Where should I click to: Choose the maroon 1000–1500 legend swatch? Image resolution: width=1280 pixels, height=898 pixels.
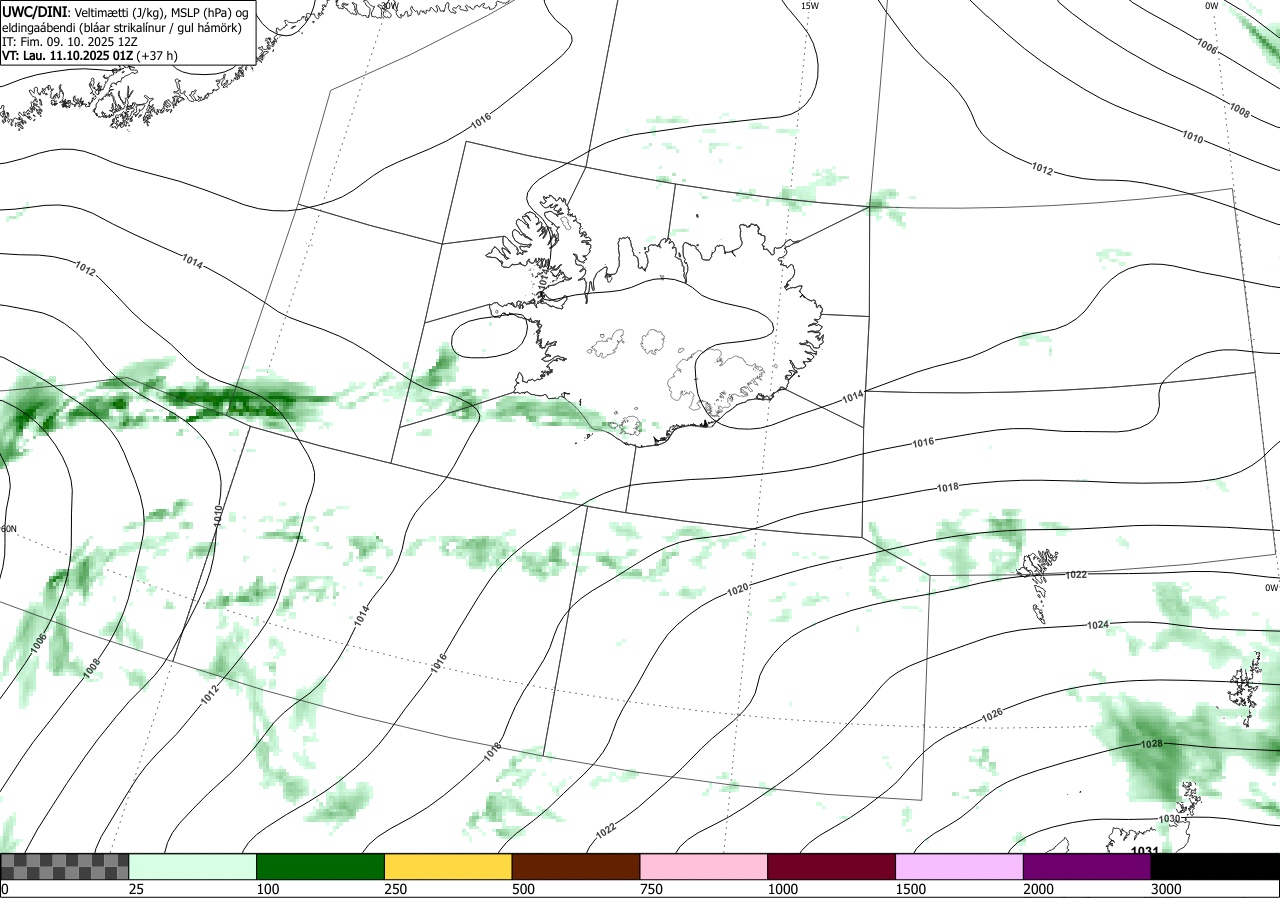(832, 866)
